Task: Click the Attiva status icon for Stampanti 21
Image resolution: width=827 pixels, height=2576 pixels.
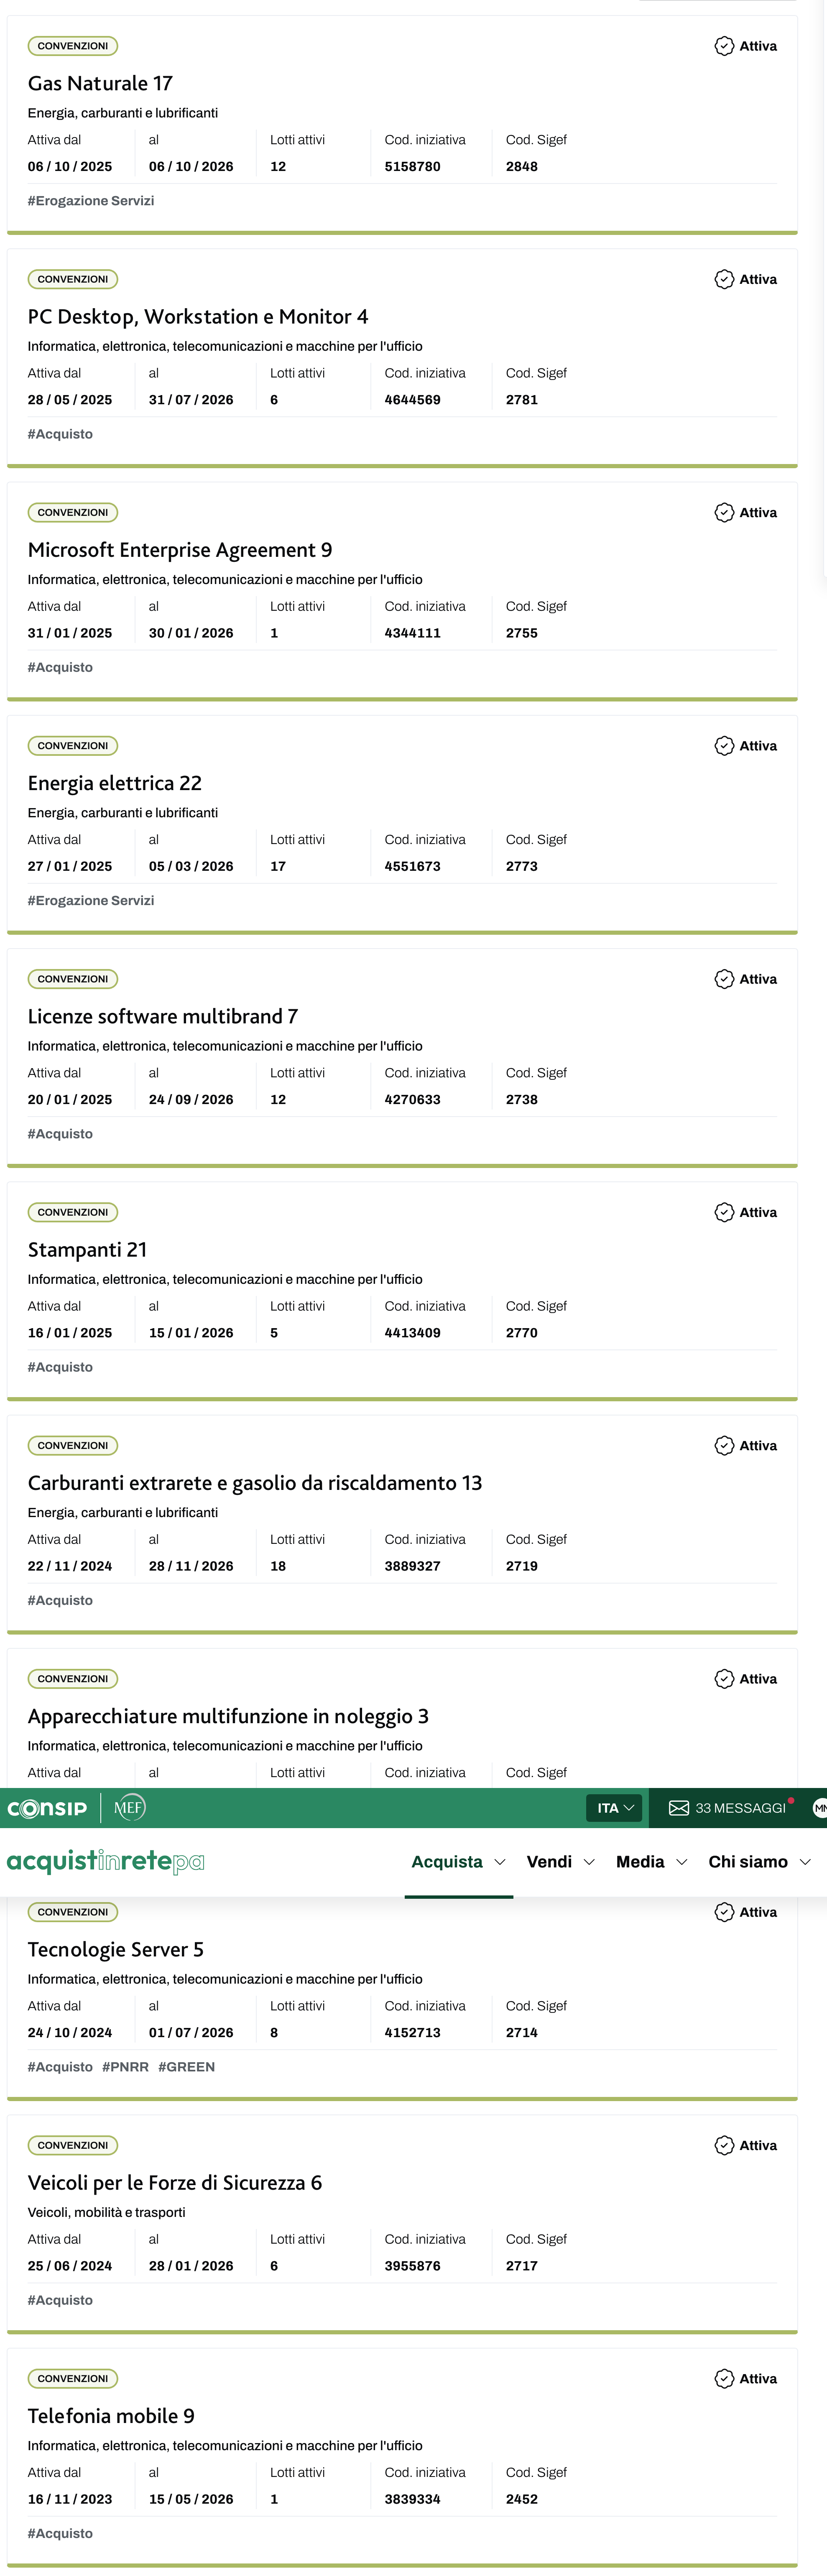Action: (x=724, y=1212)
